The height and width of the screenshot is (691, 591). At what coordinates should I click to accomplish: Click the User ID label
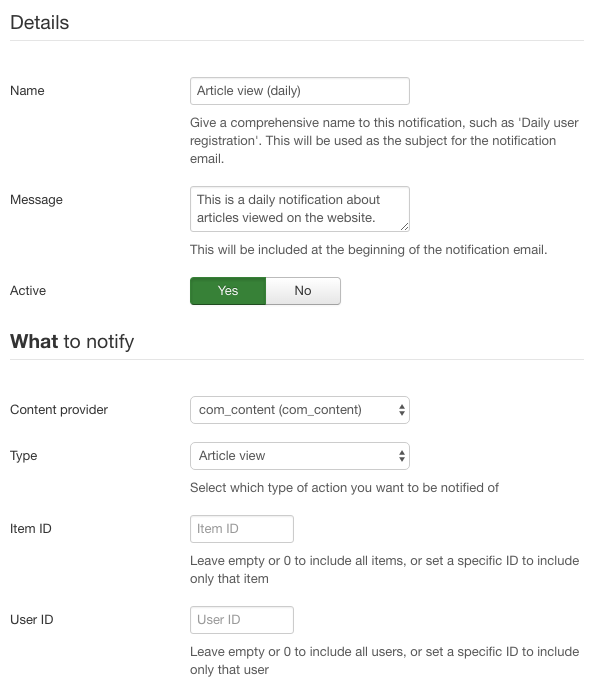(32, 620)
